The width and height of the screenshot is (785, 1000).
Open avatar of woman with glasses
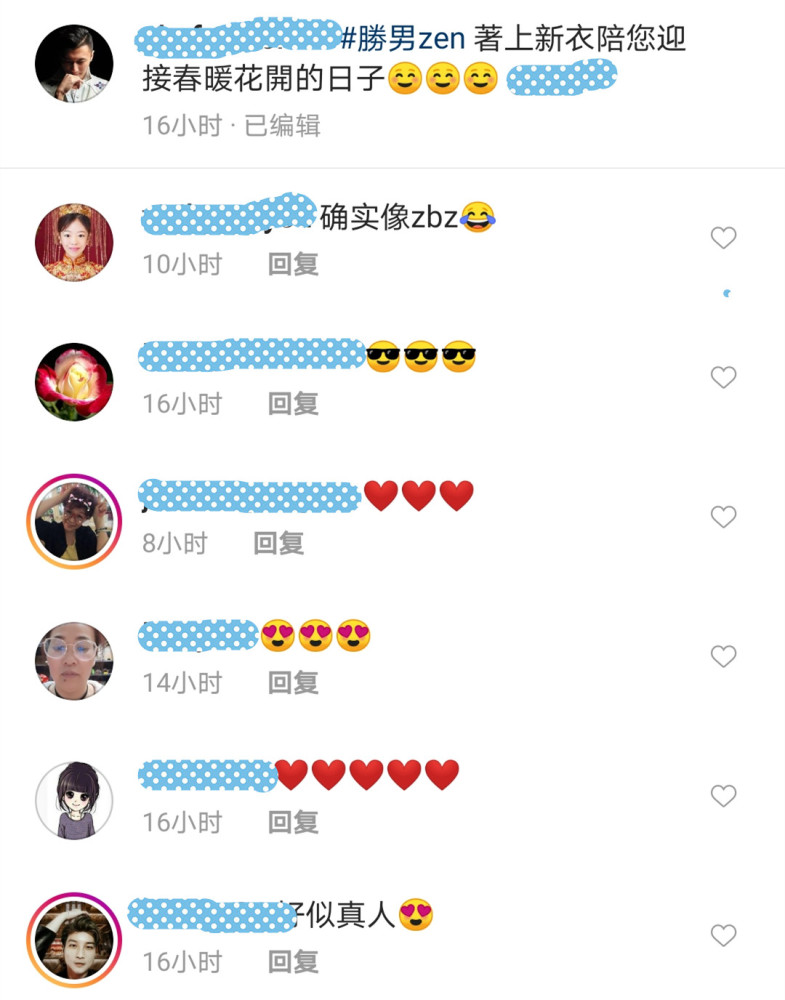coord(74,661)
